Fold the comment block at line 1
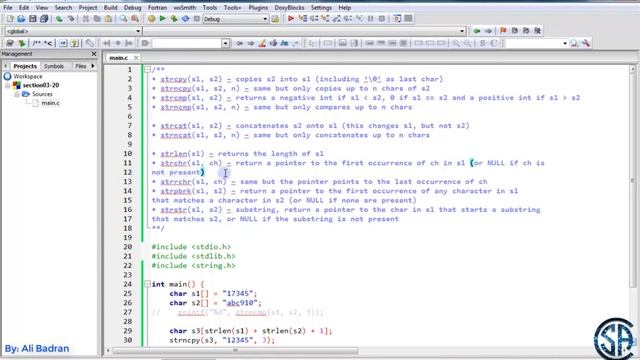The height and width of the screenshot is (360, 640). pos(147,70)
